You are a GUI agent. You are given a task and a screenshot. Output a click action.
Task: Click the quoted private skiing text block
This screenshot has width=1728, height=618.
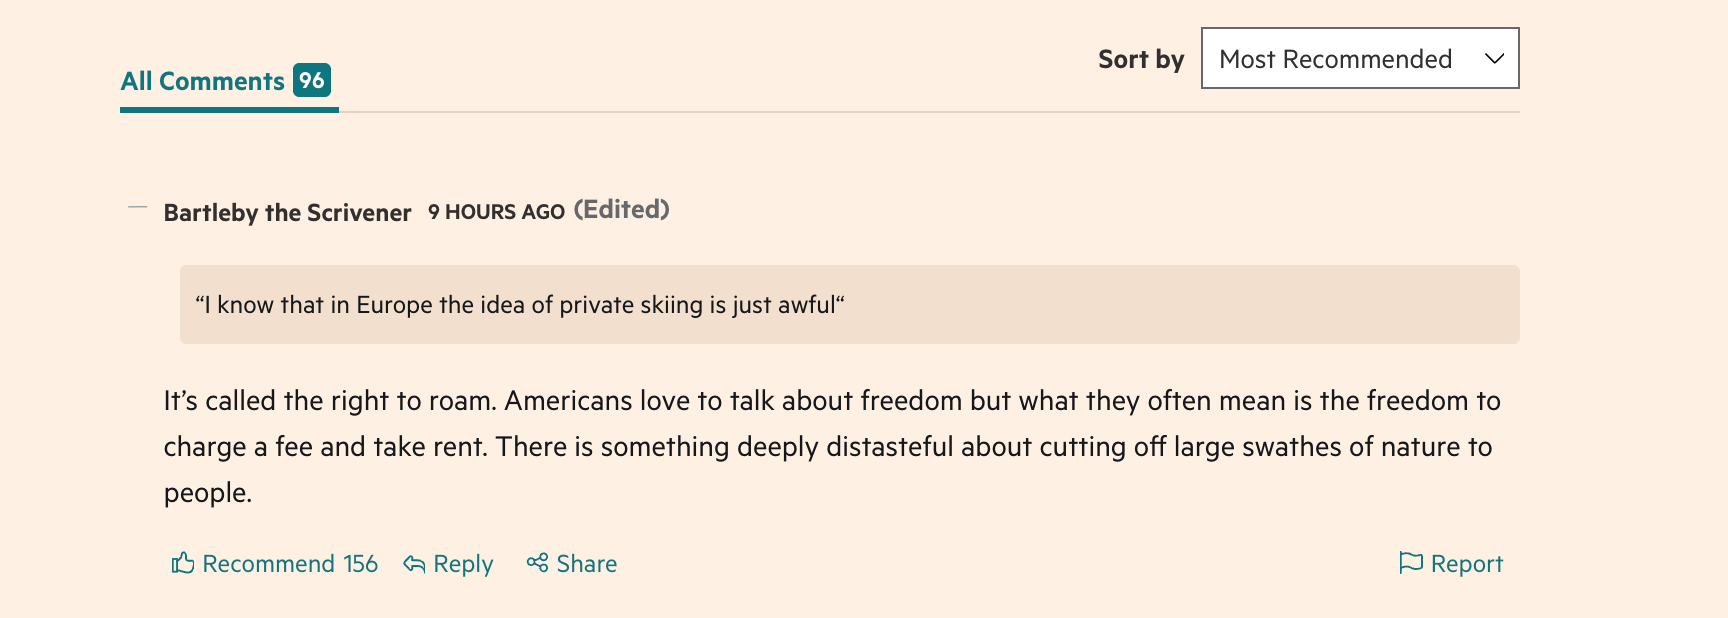point(849,305)
